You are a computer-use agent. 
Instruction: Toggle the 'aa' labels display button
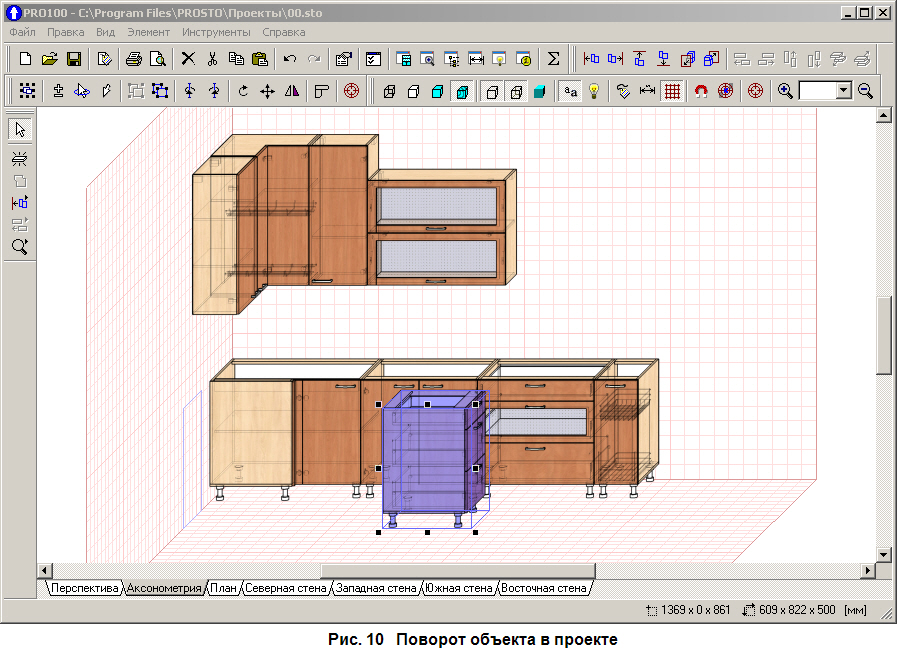569,91
